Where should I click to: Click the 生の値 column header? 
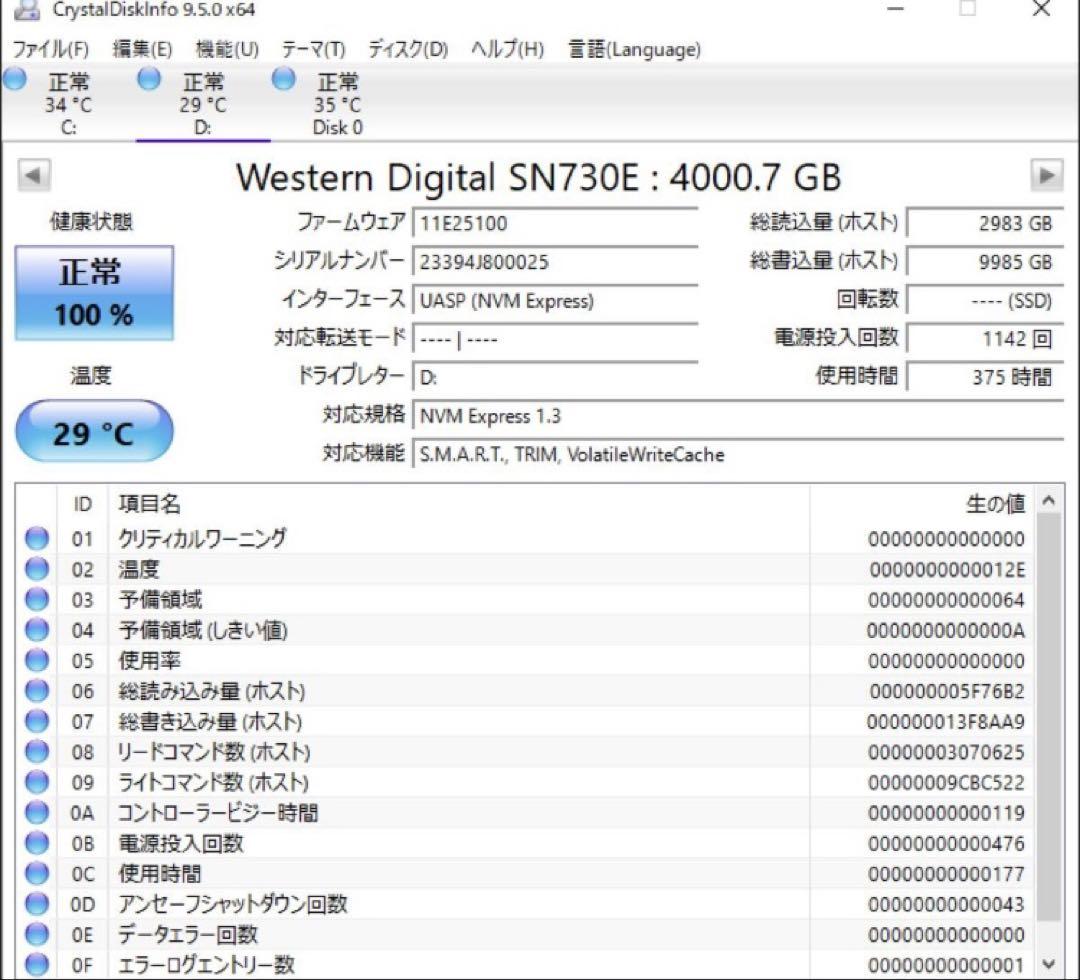pyautogui.click(x=922, y=504)
